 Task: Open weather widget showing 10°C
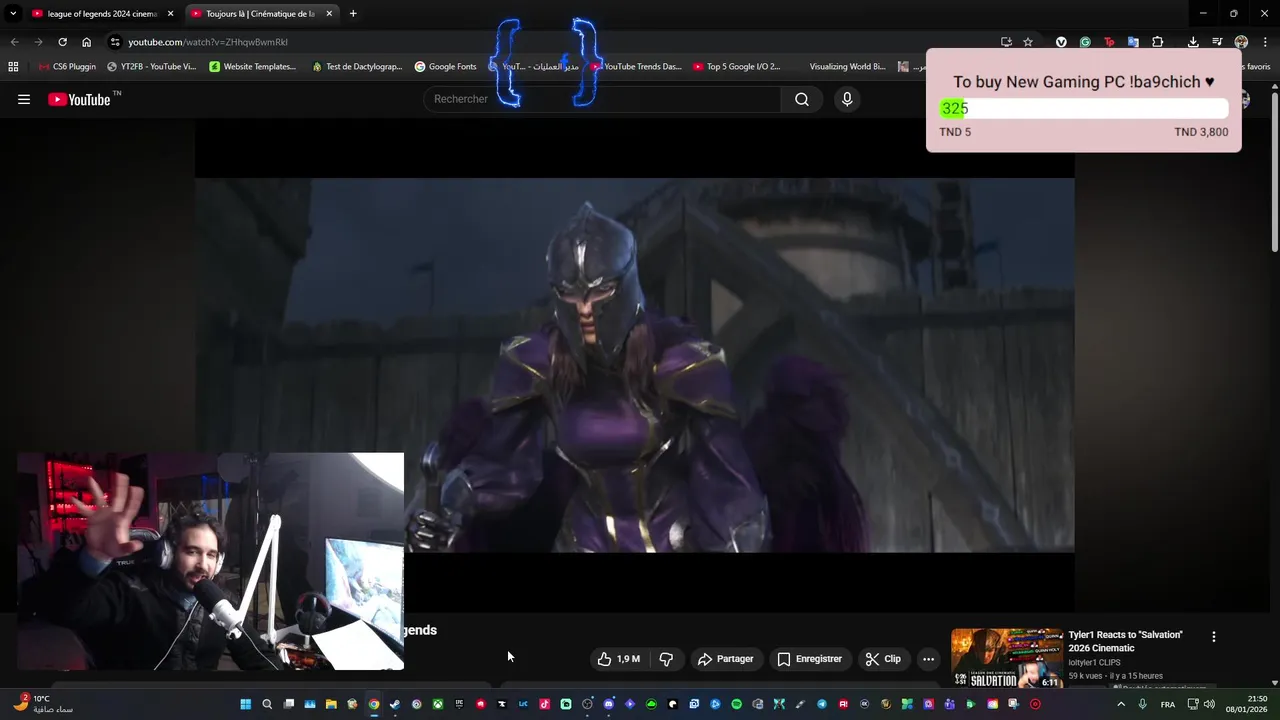tap(42, 704)
